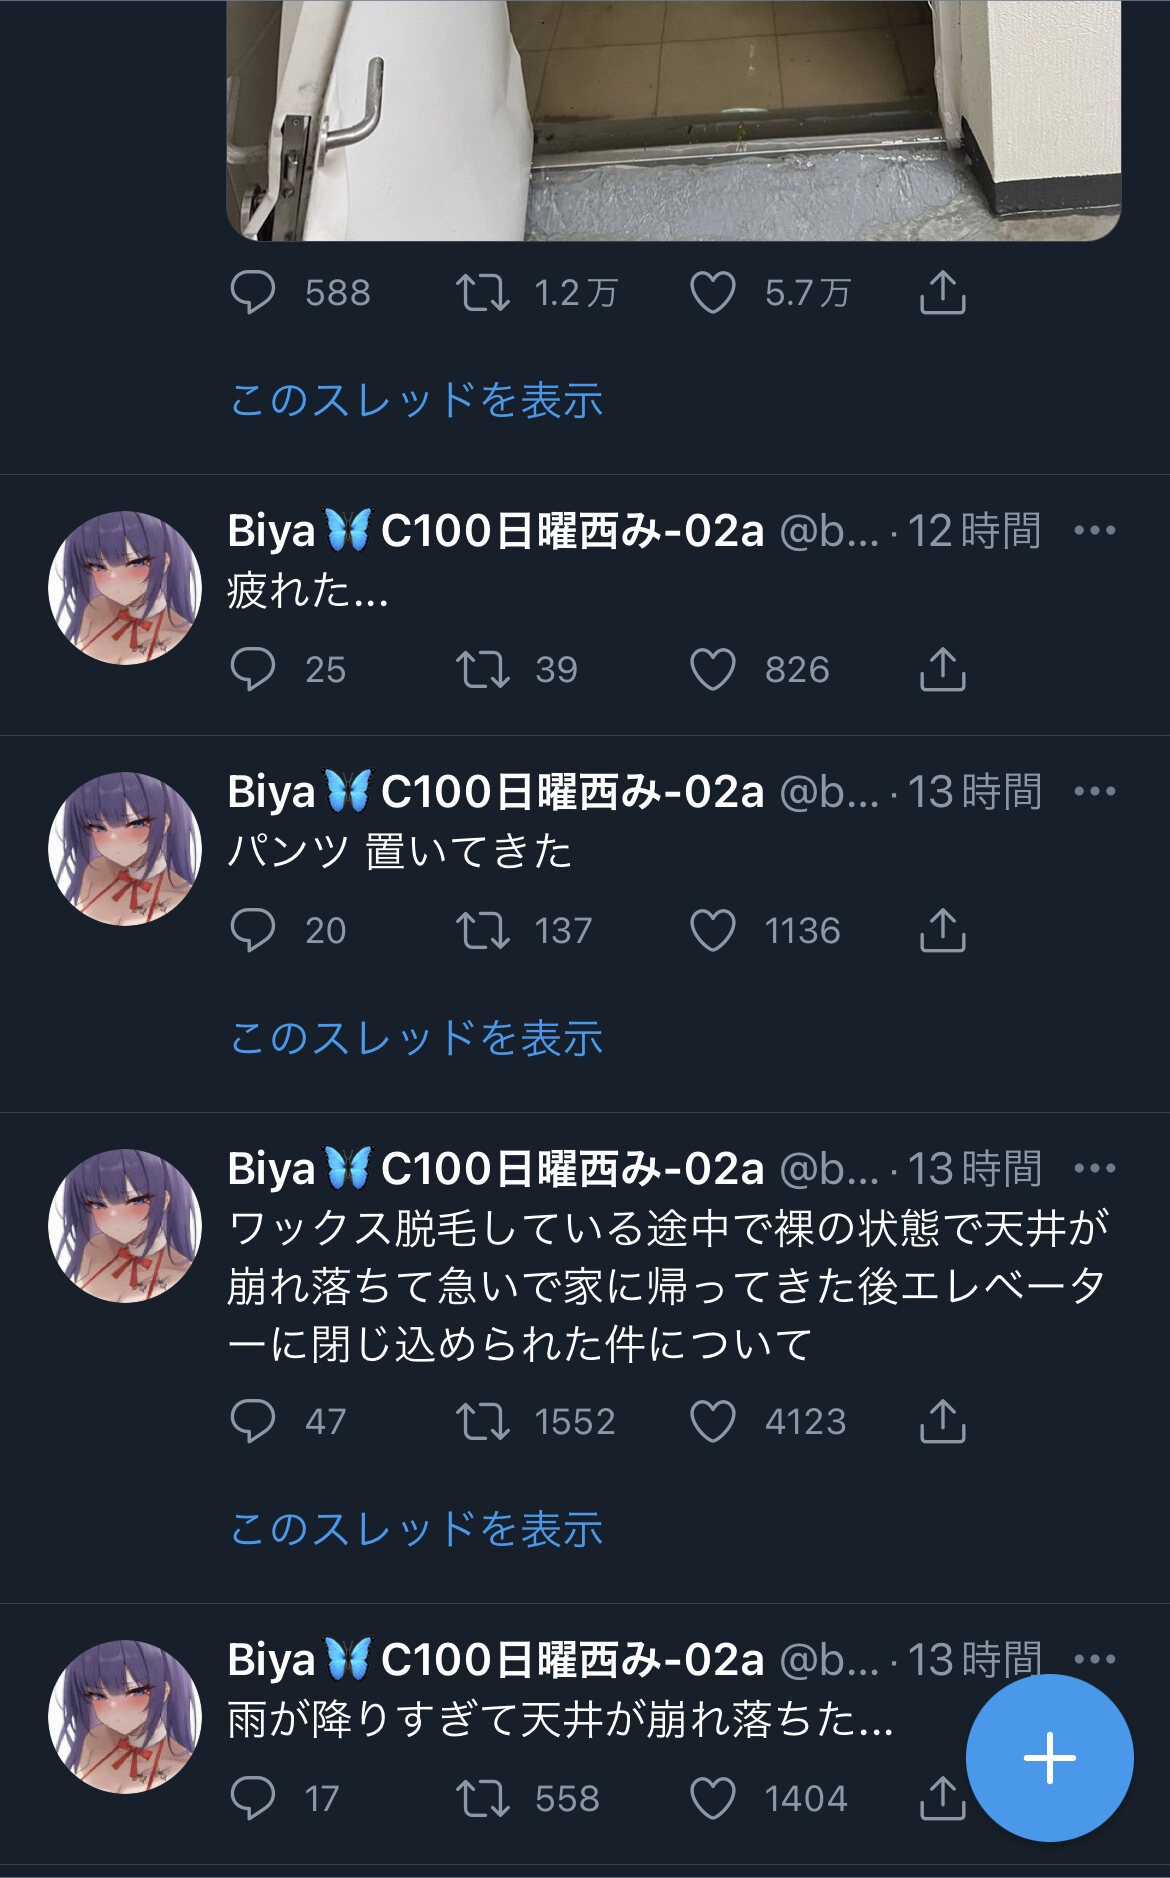The image size is (1170, 1878).
Task: Open Biya's avatar on 疲れた... tweet
Action: [x=125, y=588]
